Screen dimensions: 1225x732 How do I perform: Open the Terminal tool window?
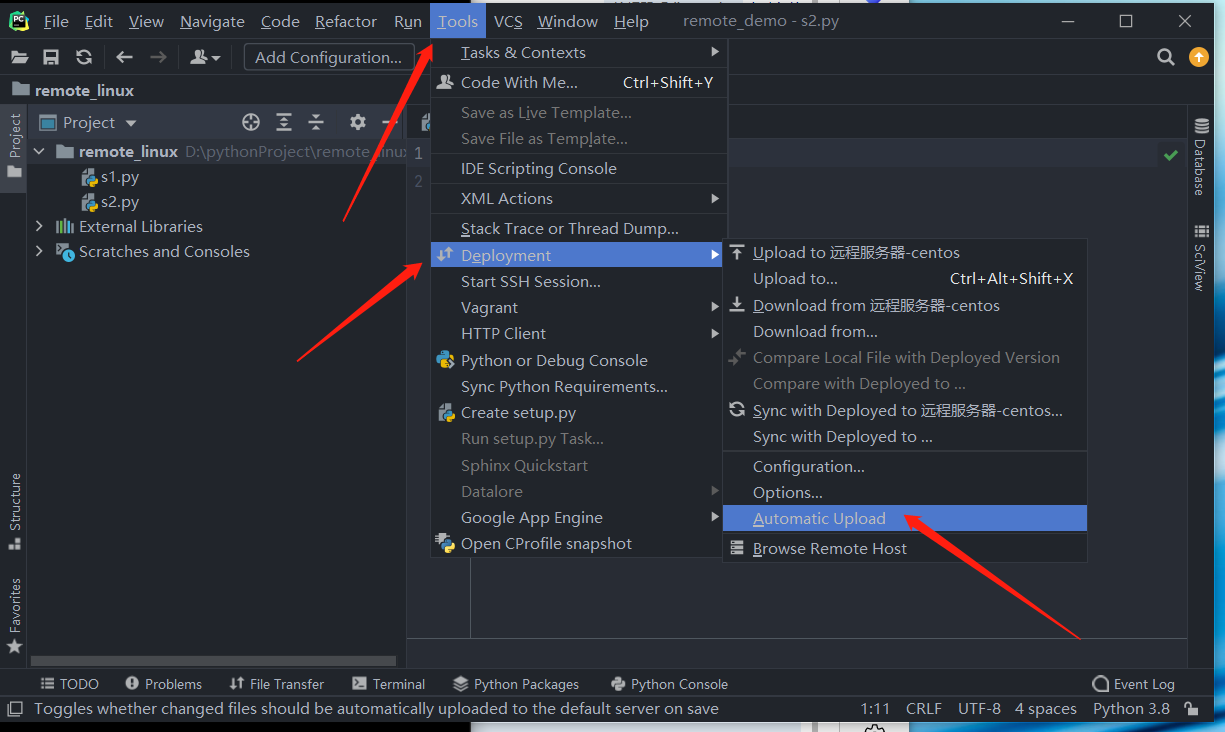coord(389,684)
